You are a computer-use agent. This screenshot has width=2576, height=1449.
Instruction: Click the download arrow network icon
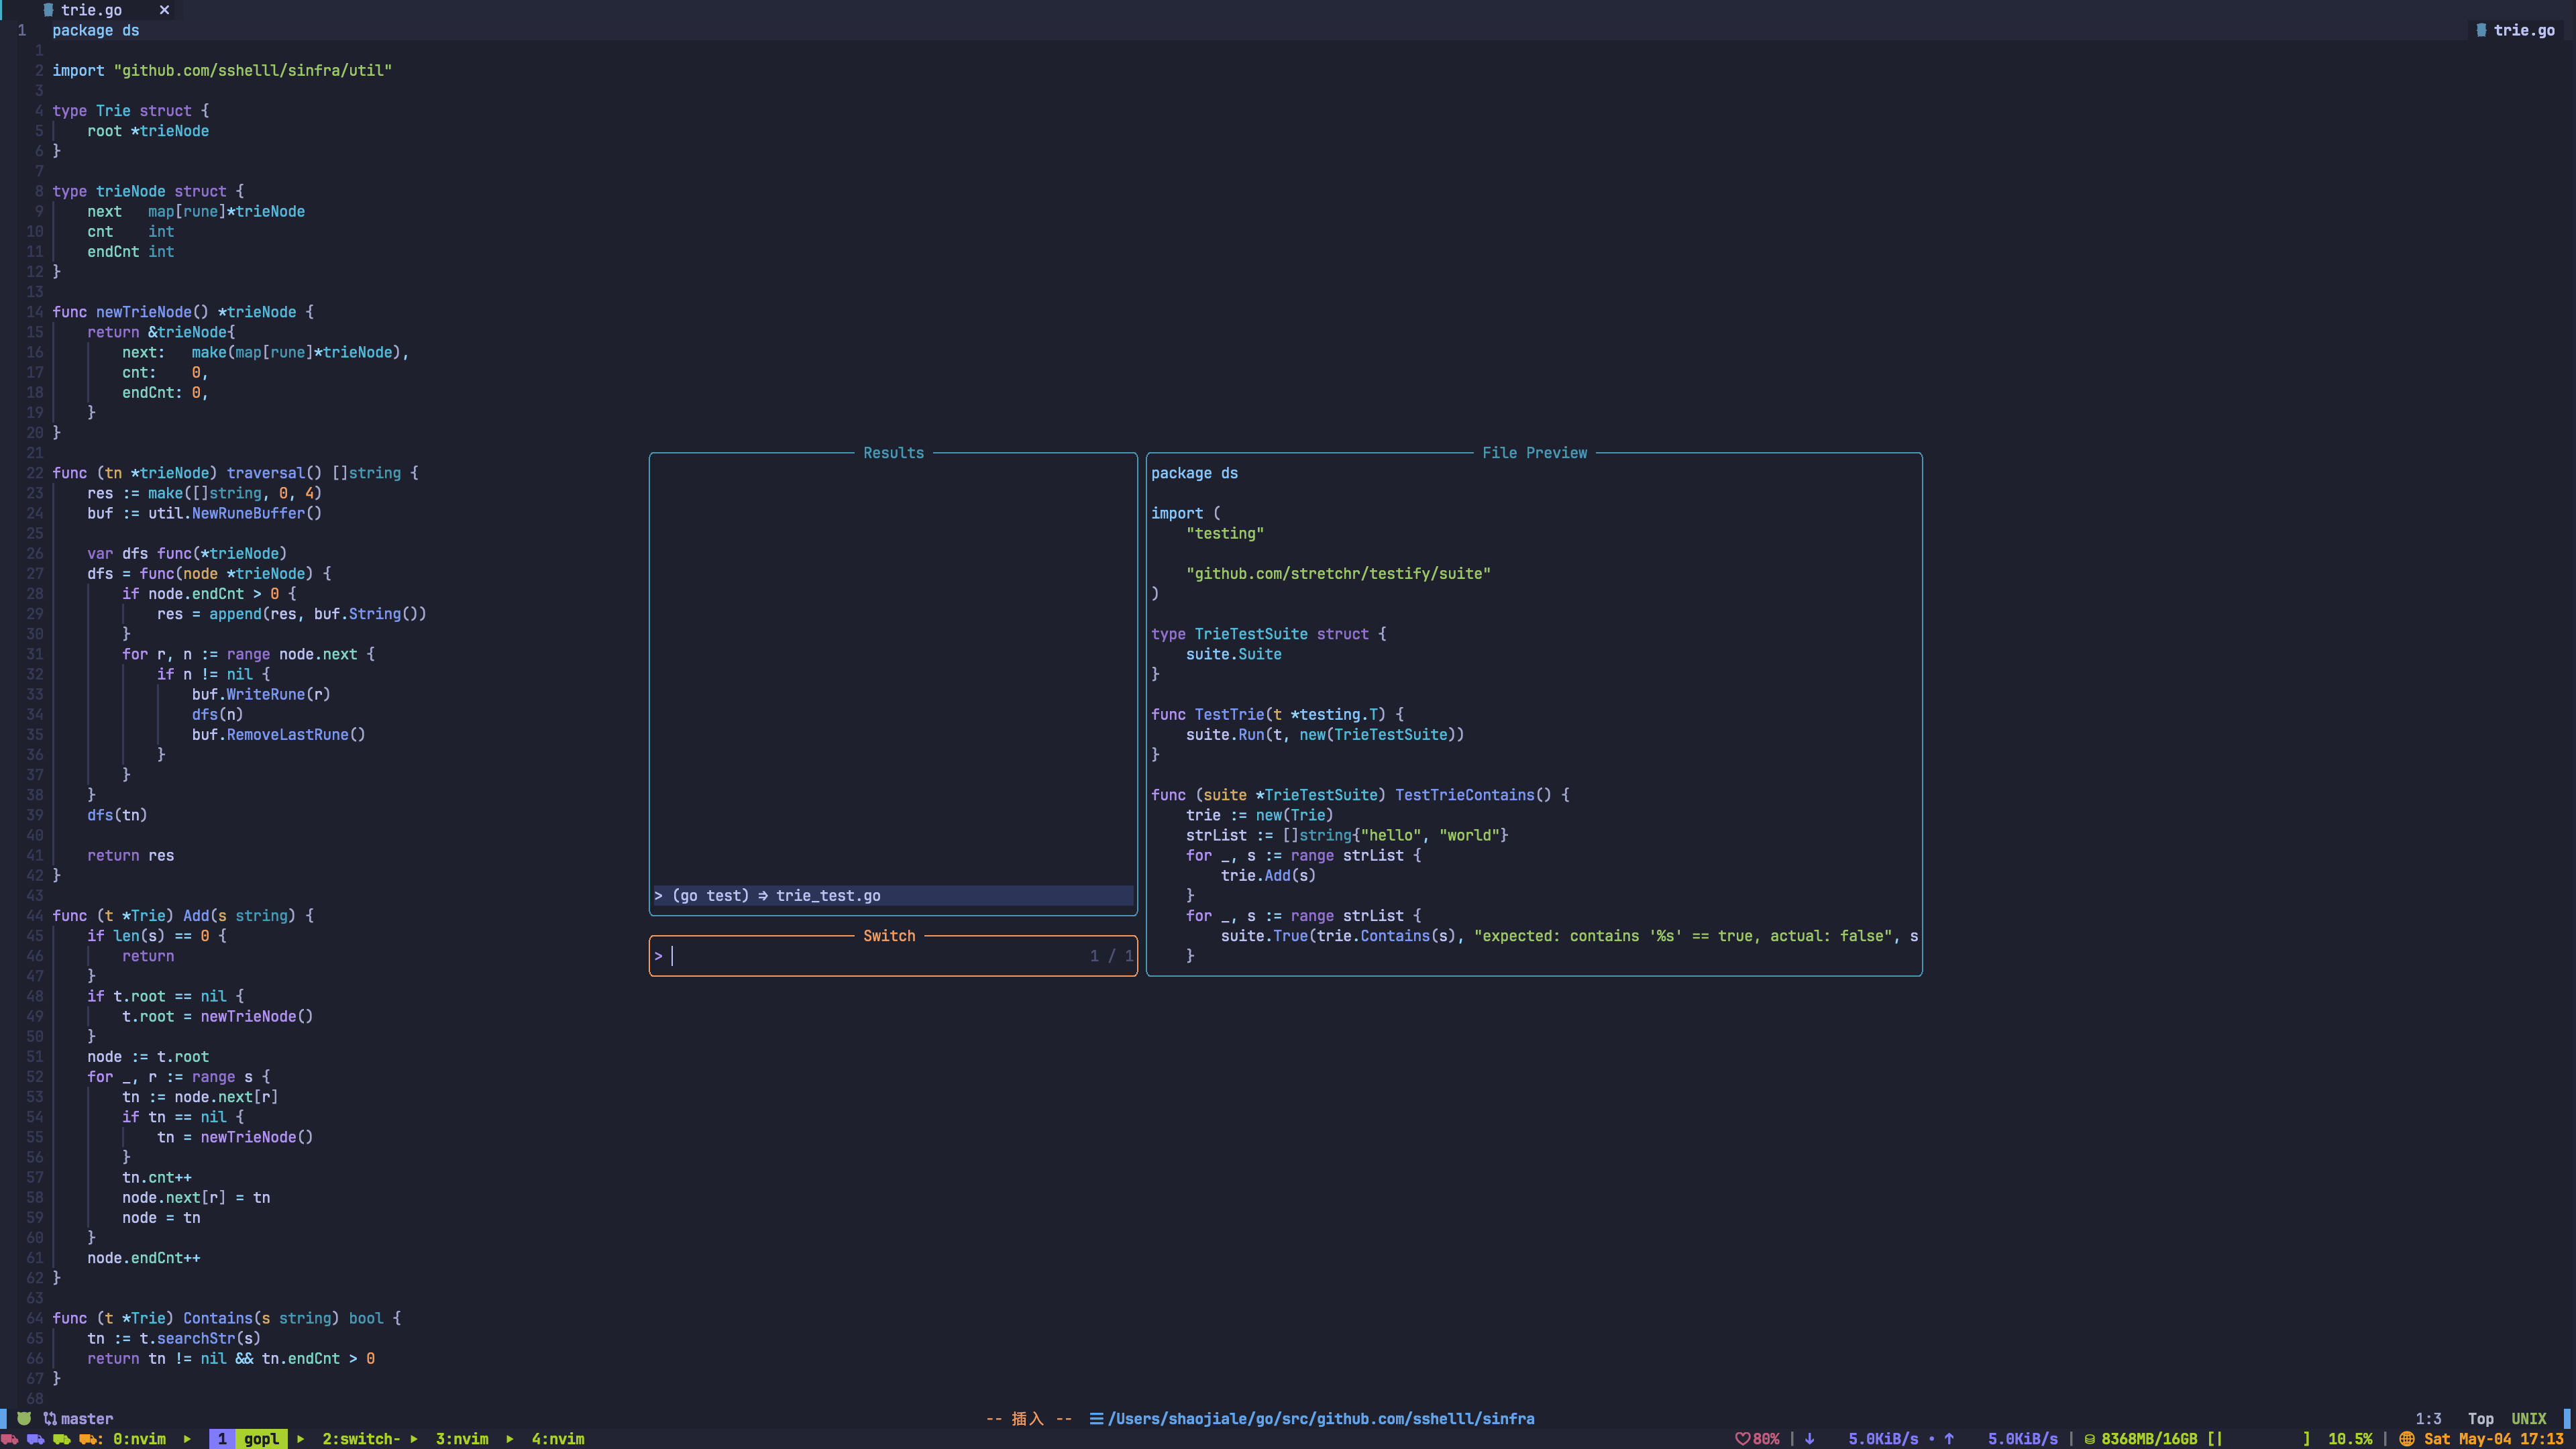coord(1809,1439)
